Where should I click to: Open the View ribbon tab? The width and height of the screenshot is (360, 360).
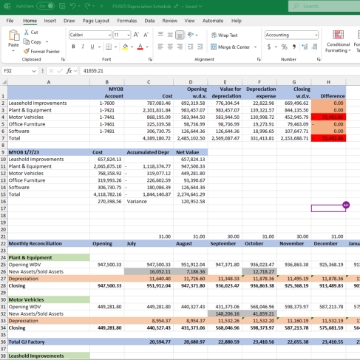[190, 21]
